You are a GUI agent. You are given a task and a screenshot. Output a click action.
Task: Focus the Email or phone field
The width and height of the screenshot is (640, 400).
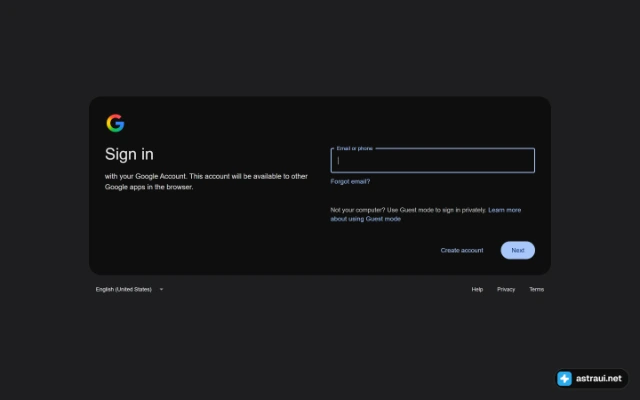[x=432, y=160]
